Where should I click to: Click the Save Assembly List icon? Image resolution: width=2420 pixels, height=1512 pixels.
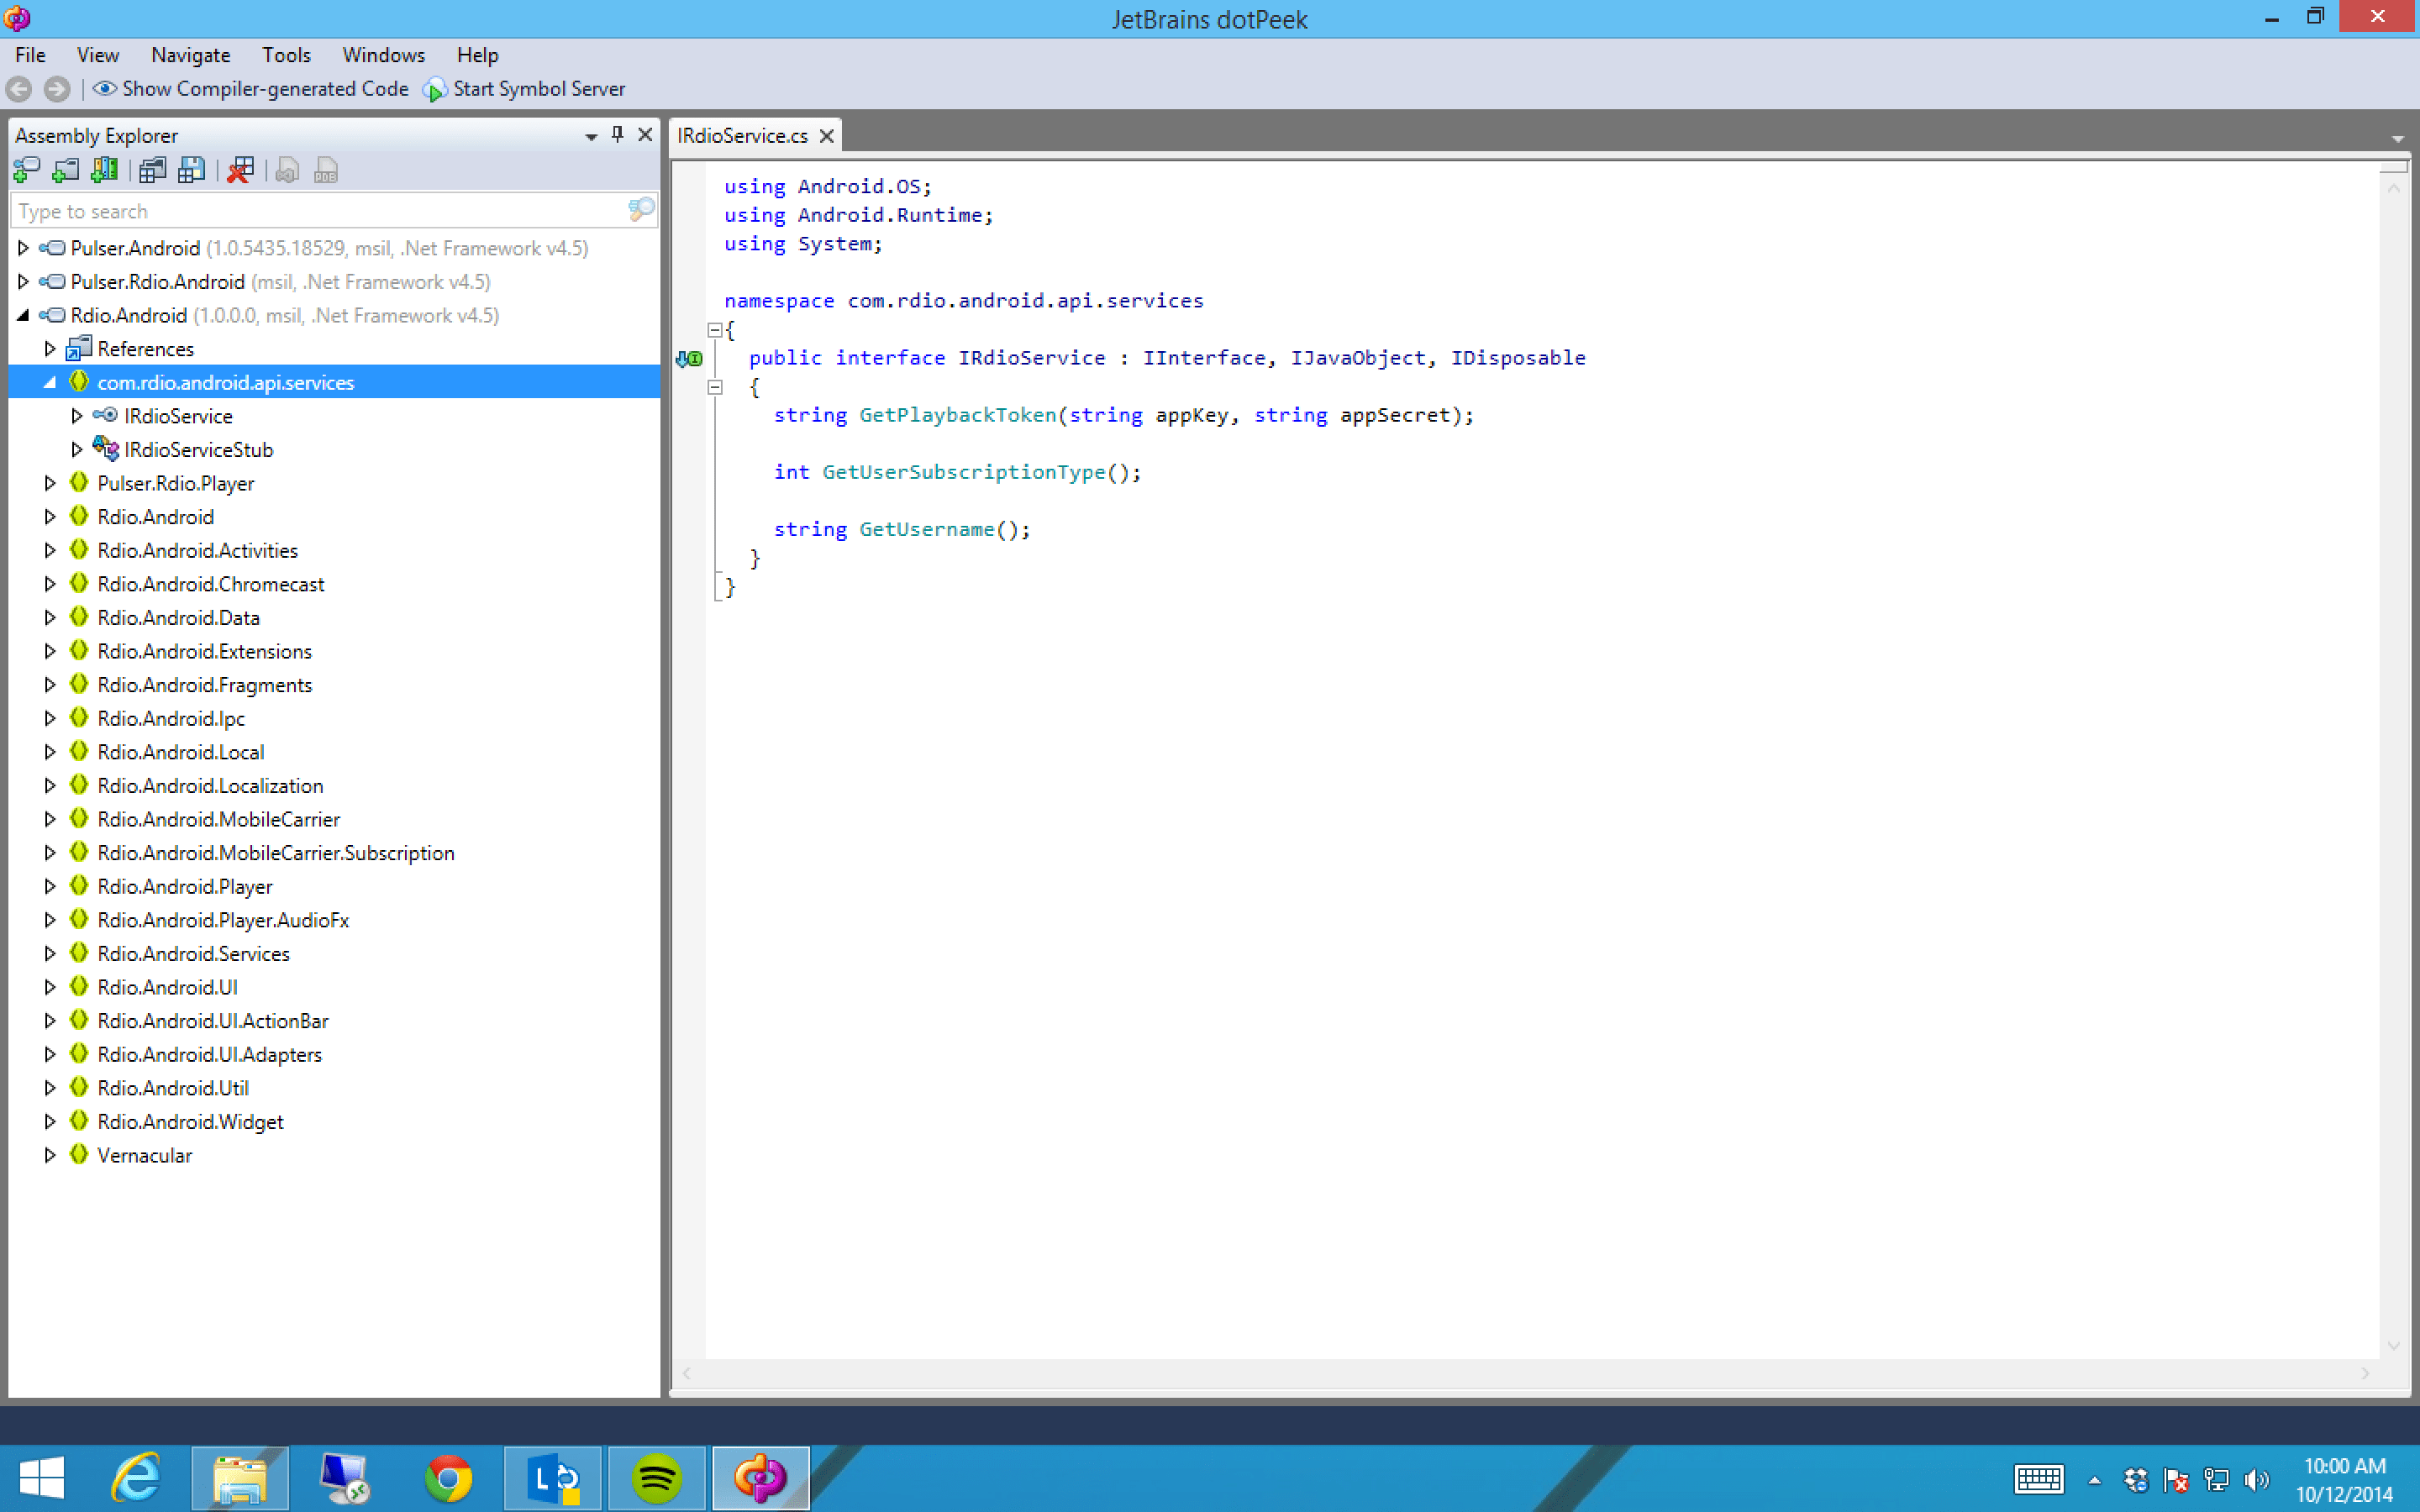pyautogui.click(x=191, y=171)
